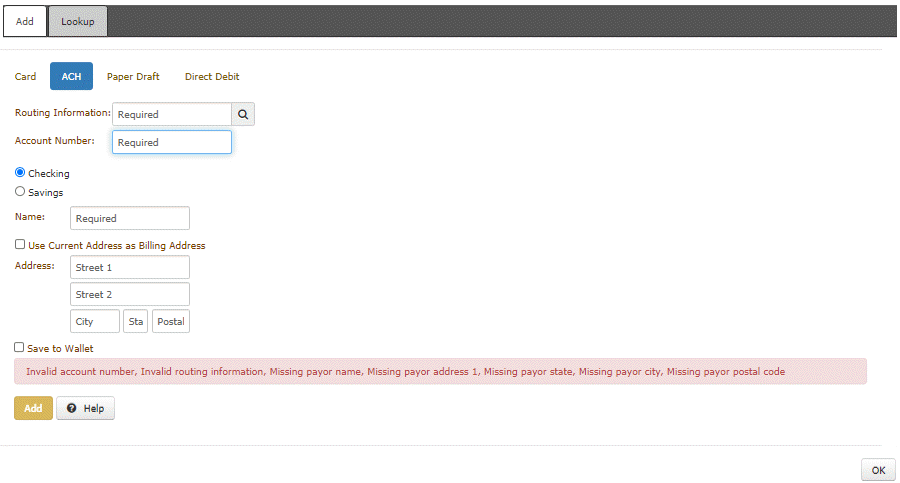The width and height of the screenshot is (900, 483).
Task: Click the Street 1 address field
Action: click(130, 267)
